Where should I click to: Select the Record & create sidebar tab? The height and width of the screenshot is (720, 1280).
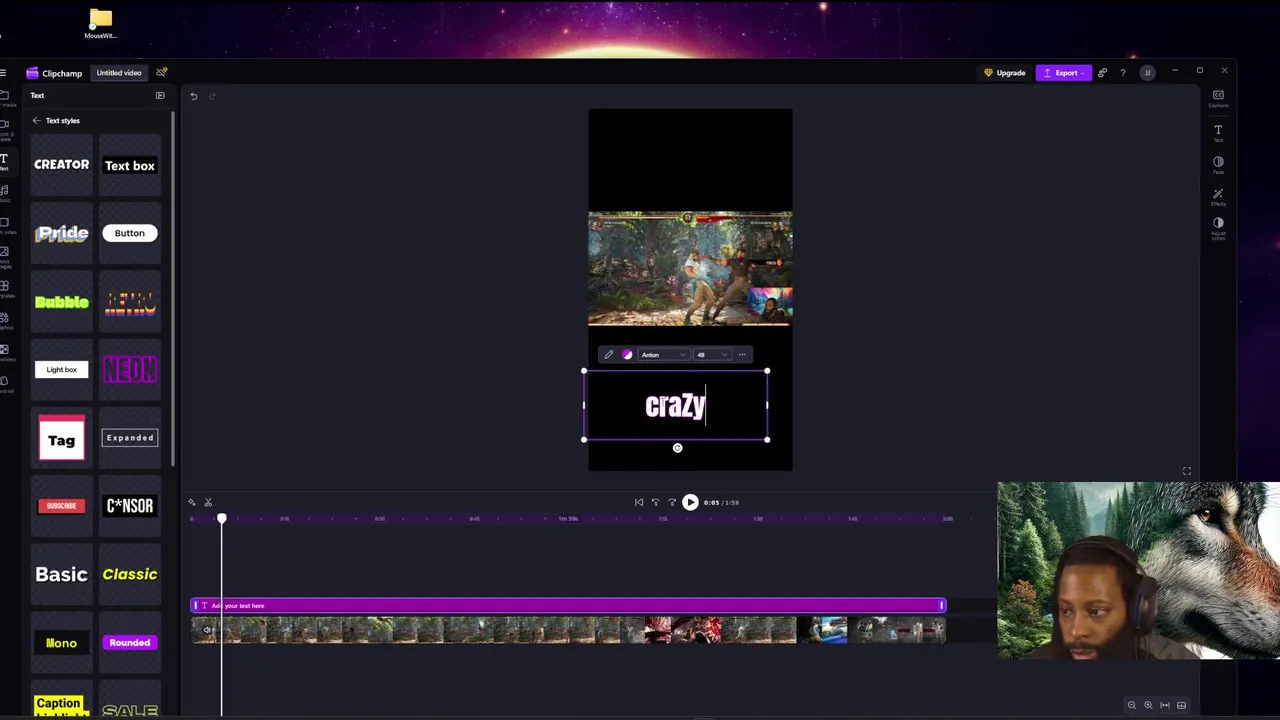4,128
